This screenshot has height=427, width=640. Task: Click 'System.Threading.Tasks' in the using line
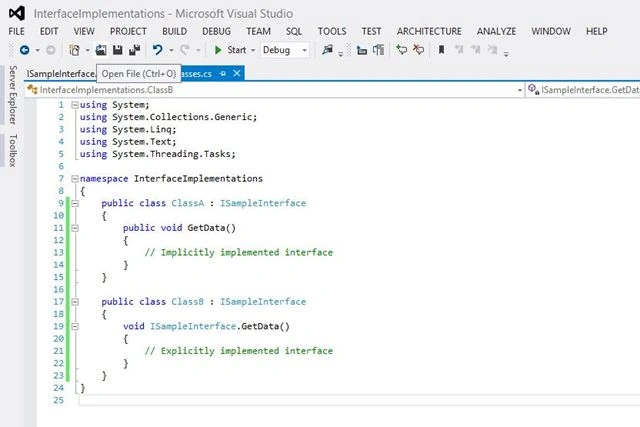click(x=173, y=154)
